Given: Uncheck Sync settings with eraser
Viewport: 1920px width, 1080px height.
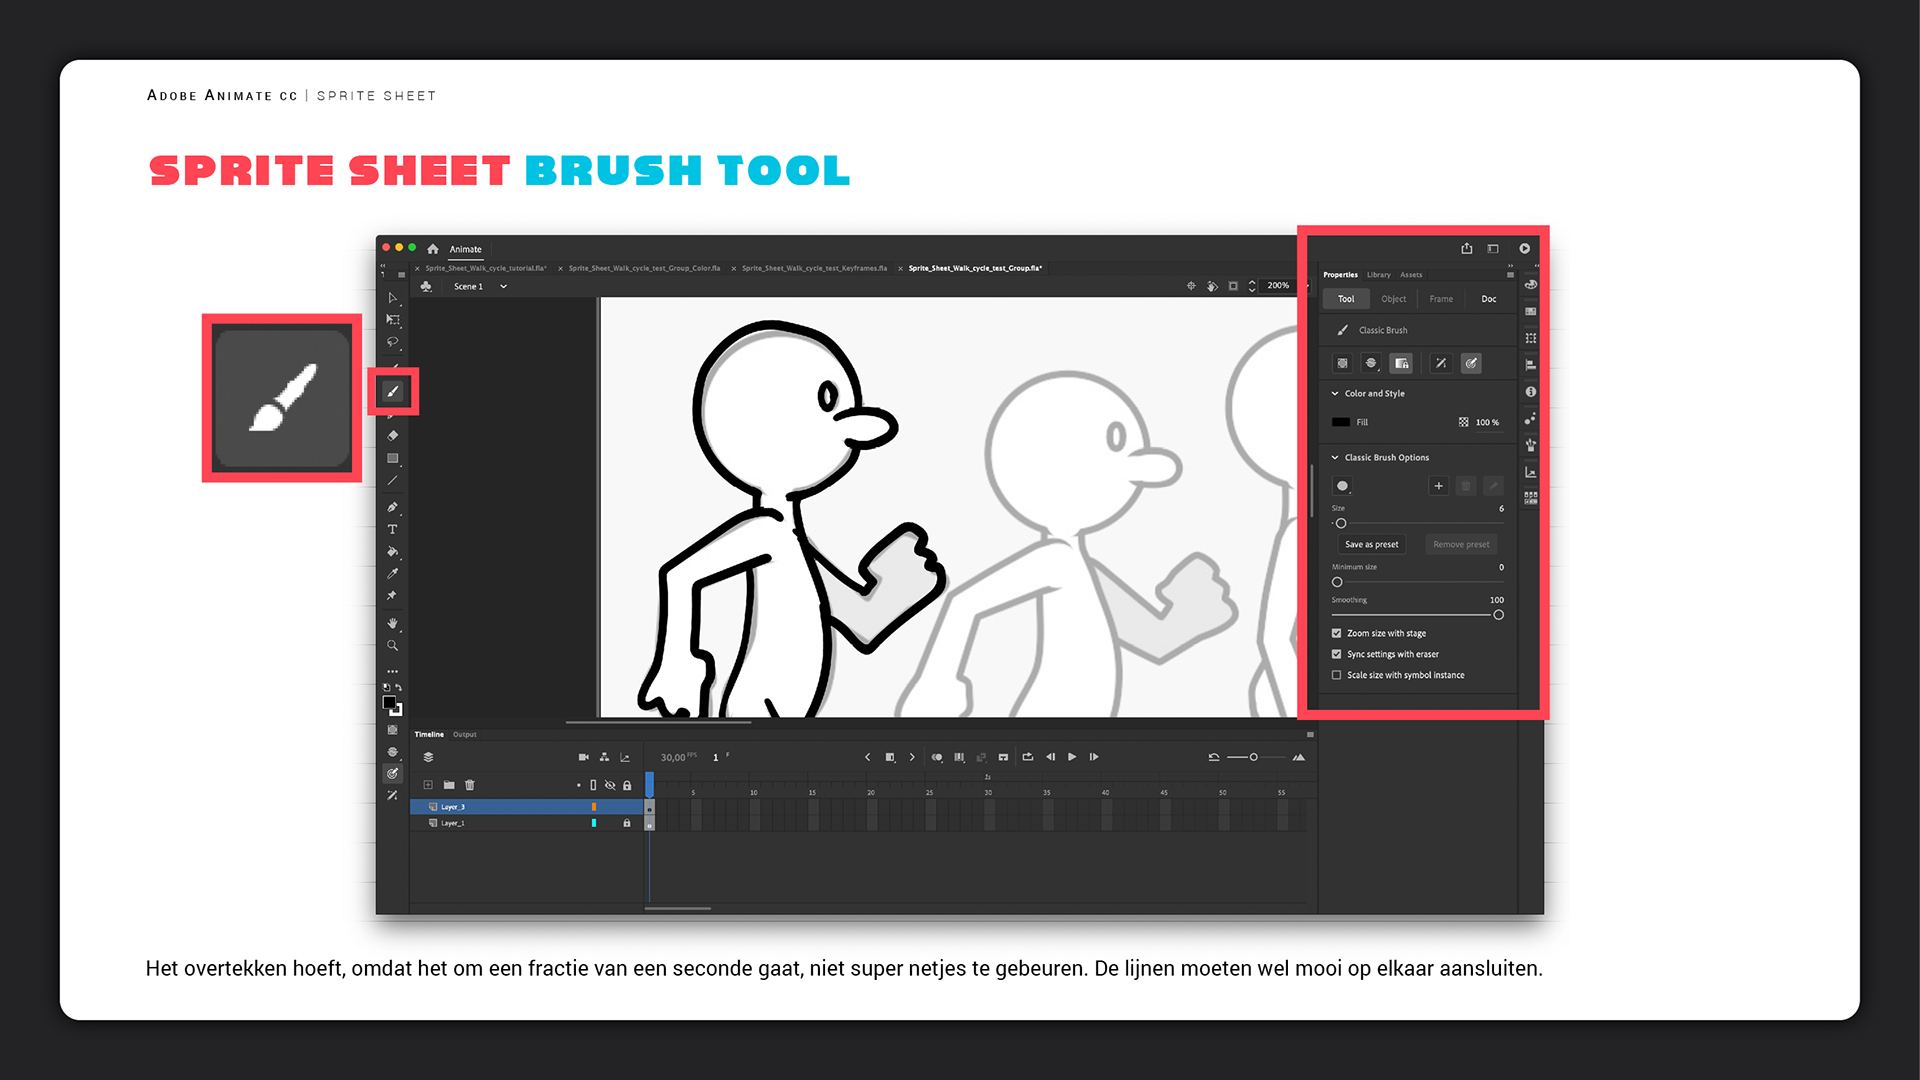Looking at the screenshot, I should 1336,654.
